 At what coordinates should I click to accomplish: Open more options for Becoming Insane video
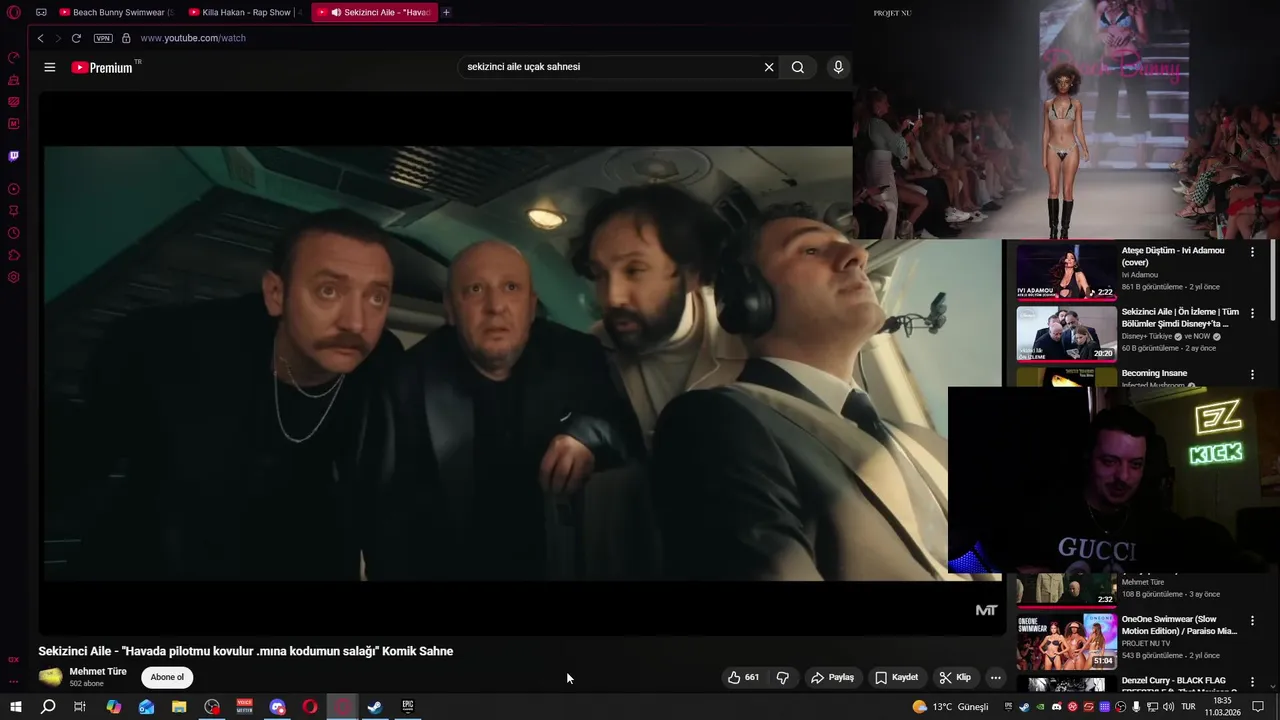pyautogui.click(x=1252, y=374)
